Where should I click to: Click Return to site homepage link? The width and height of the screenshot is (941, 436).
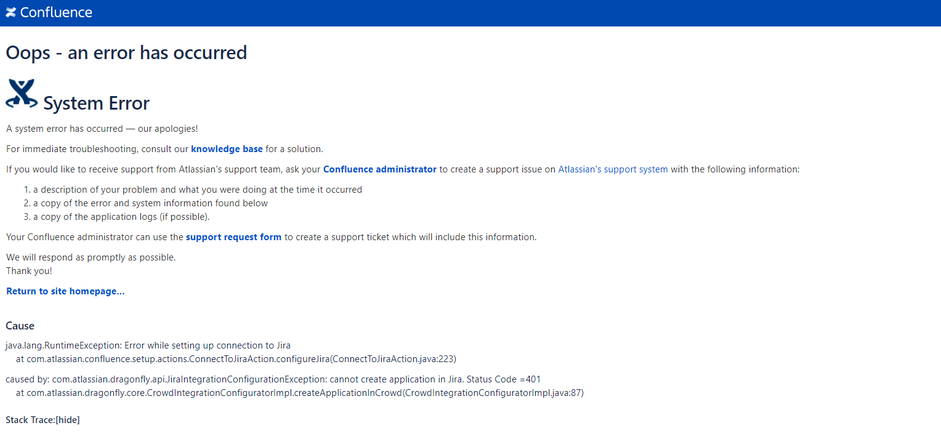65,291
